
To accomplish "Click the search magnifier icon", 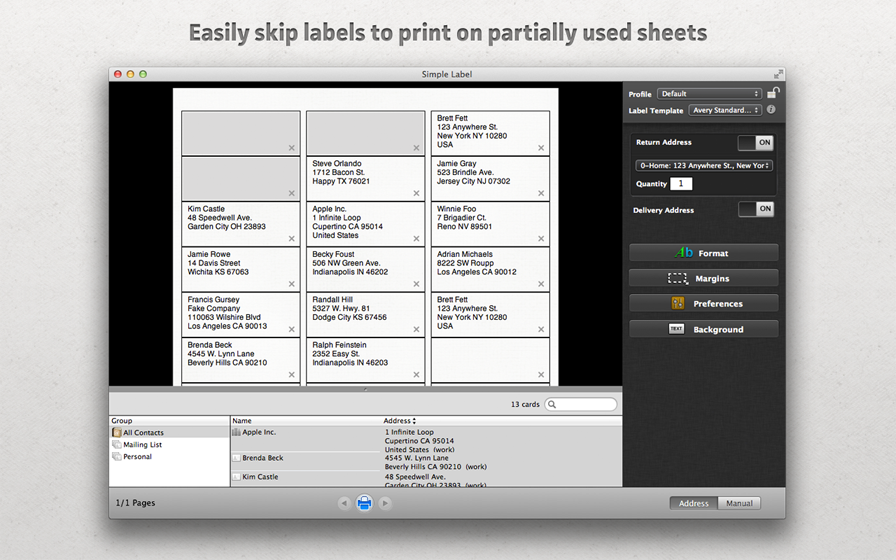I will tap(552, 405).
